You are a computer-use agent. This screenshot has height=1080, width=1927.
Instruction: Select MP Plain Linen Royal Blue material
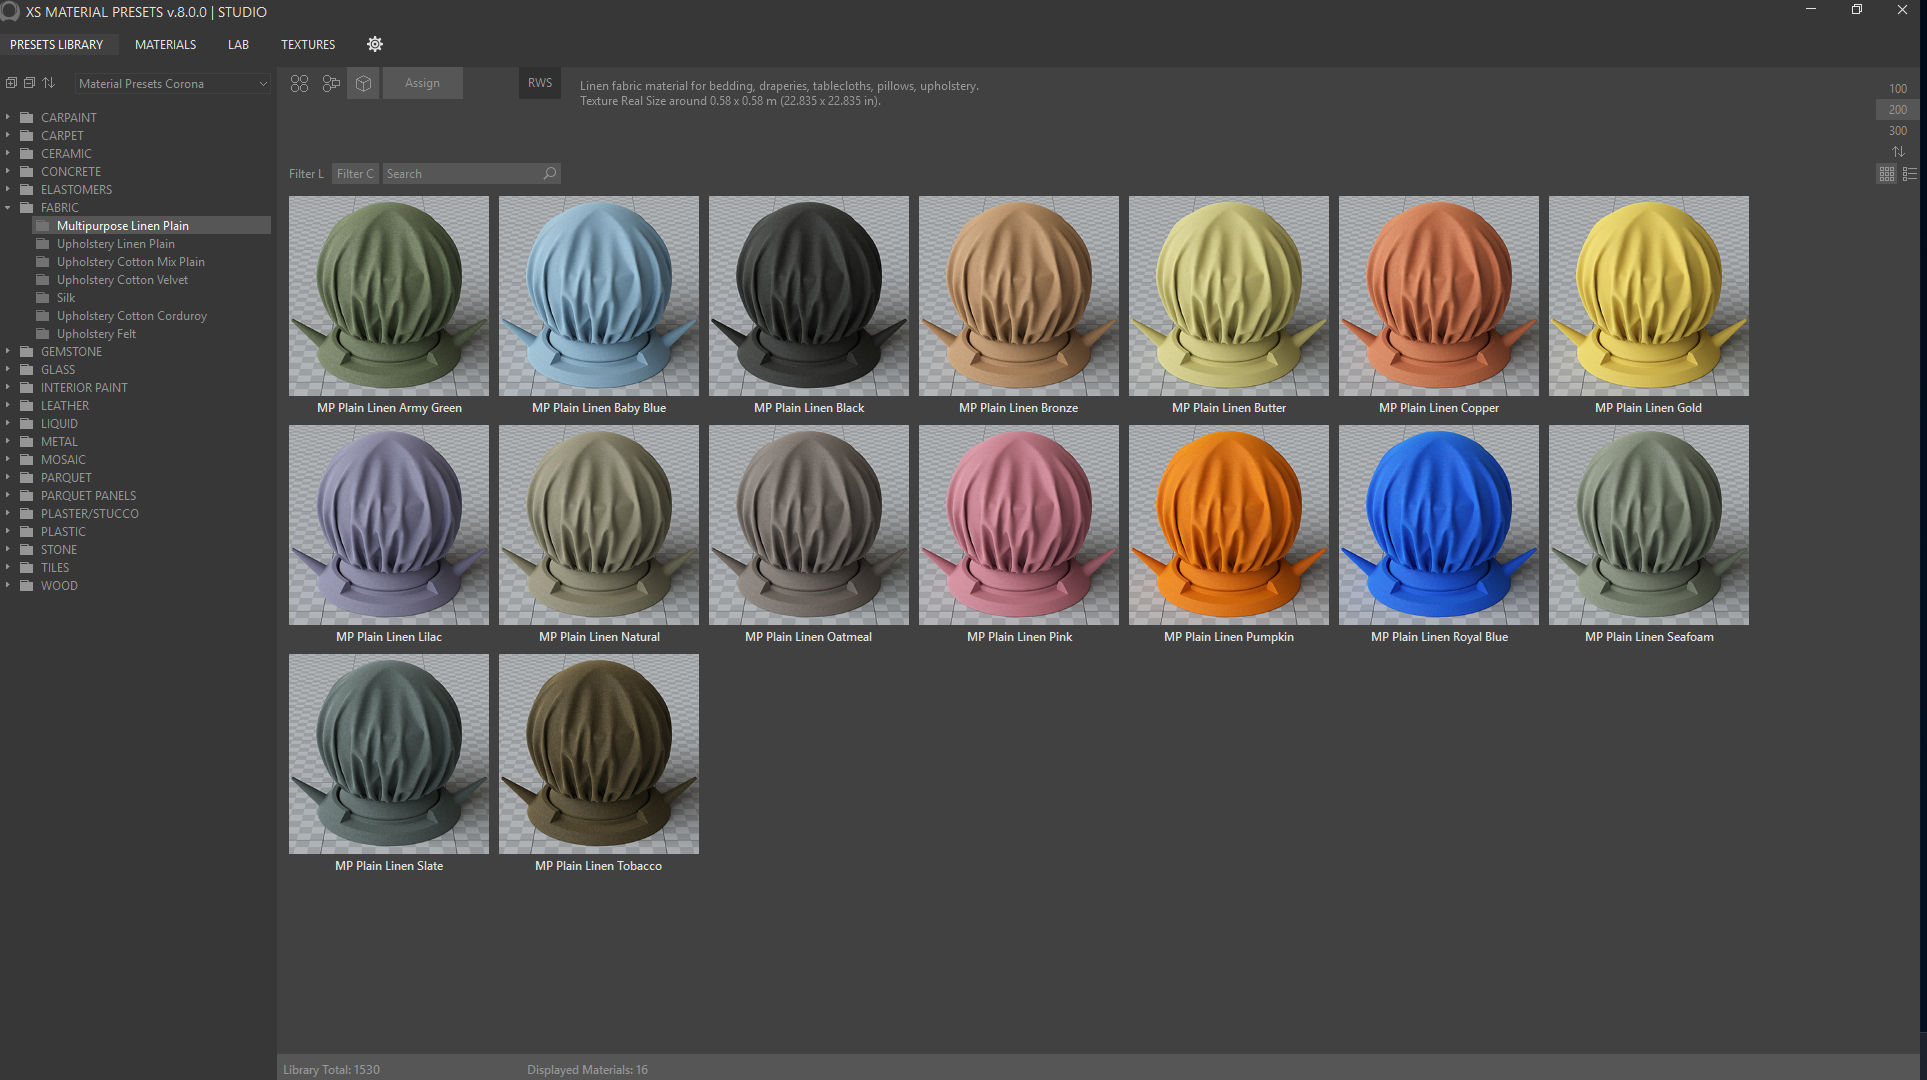[x=1439, y=525]
